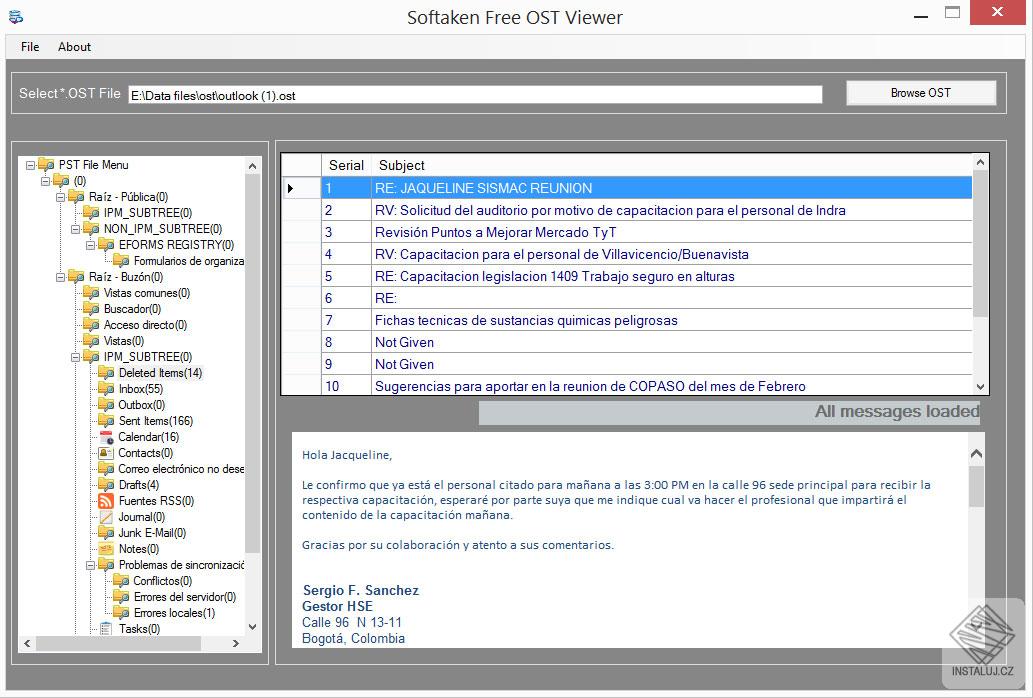Collapse the NON_IPM_SUBTREE folder

(76, 228)
